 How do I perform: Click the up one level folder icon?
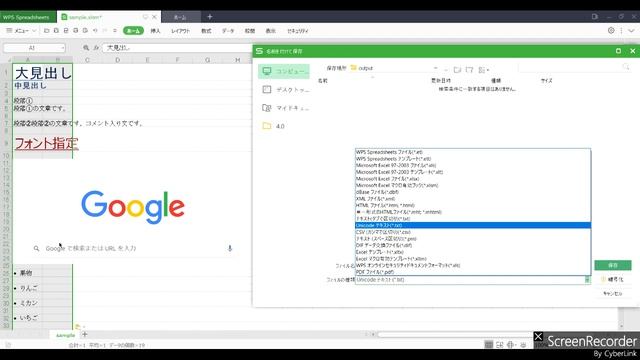(458, 70)
